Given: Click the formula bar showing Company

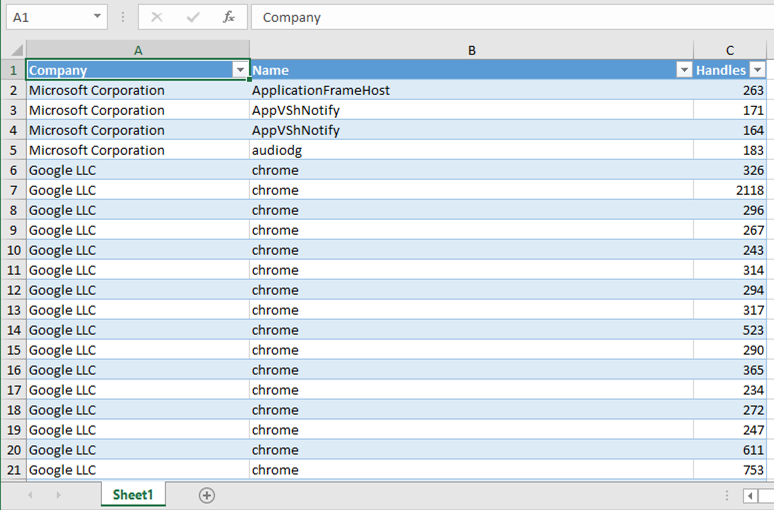Looking at the screenshot, I should pos(500,17).
